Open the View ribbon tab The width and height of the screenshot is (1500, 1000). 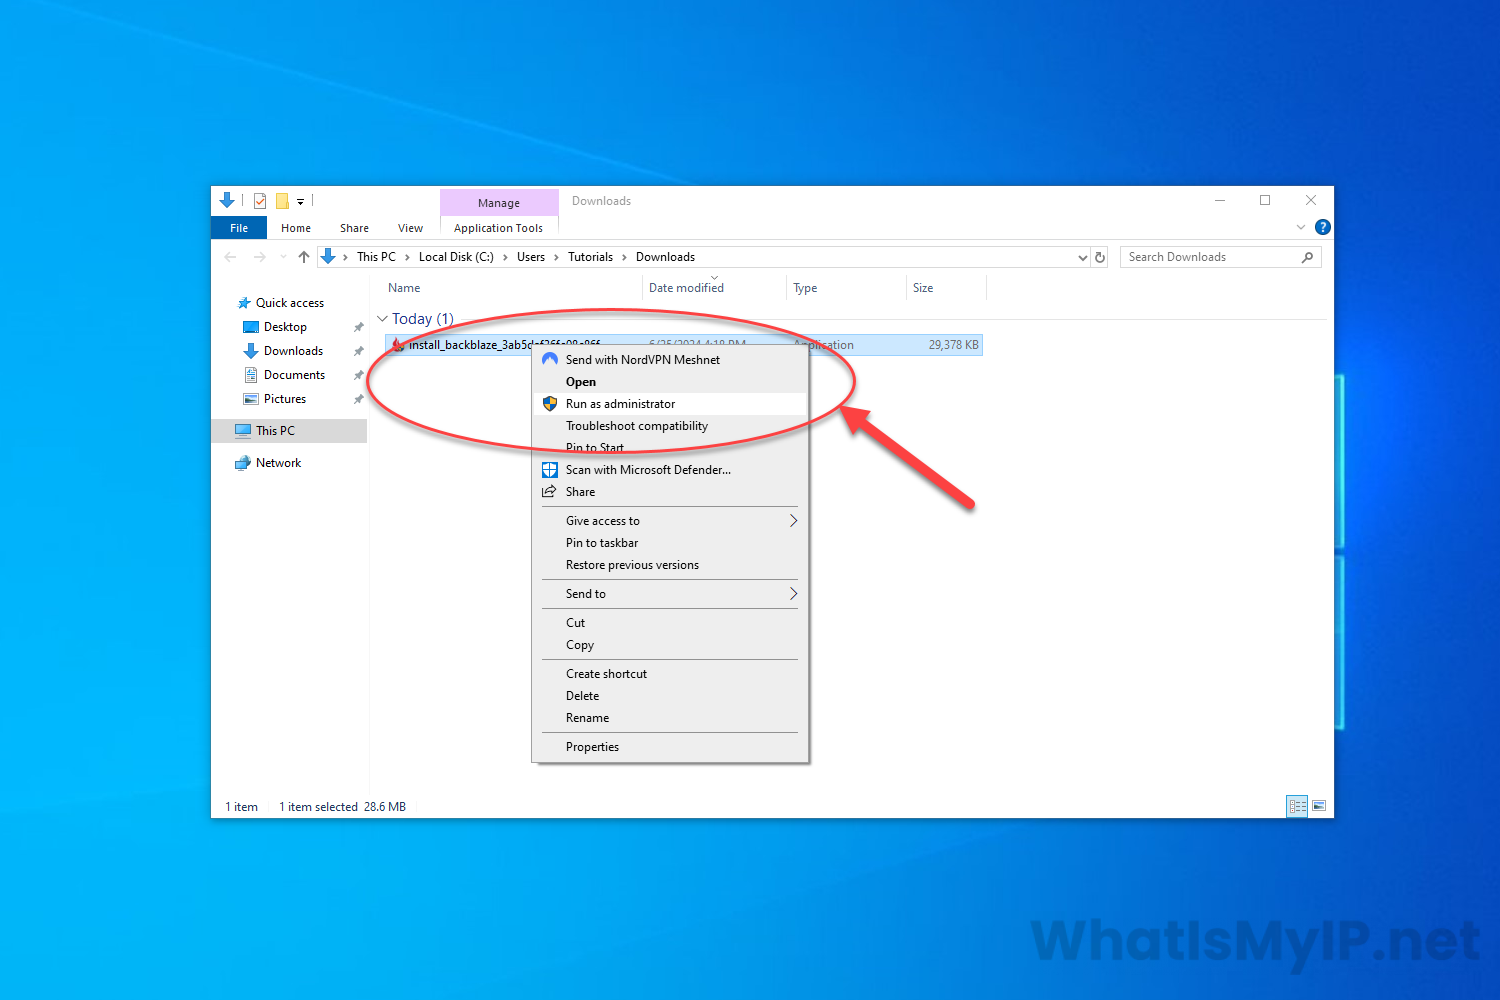410,228
